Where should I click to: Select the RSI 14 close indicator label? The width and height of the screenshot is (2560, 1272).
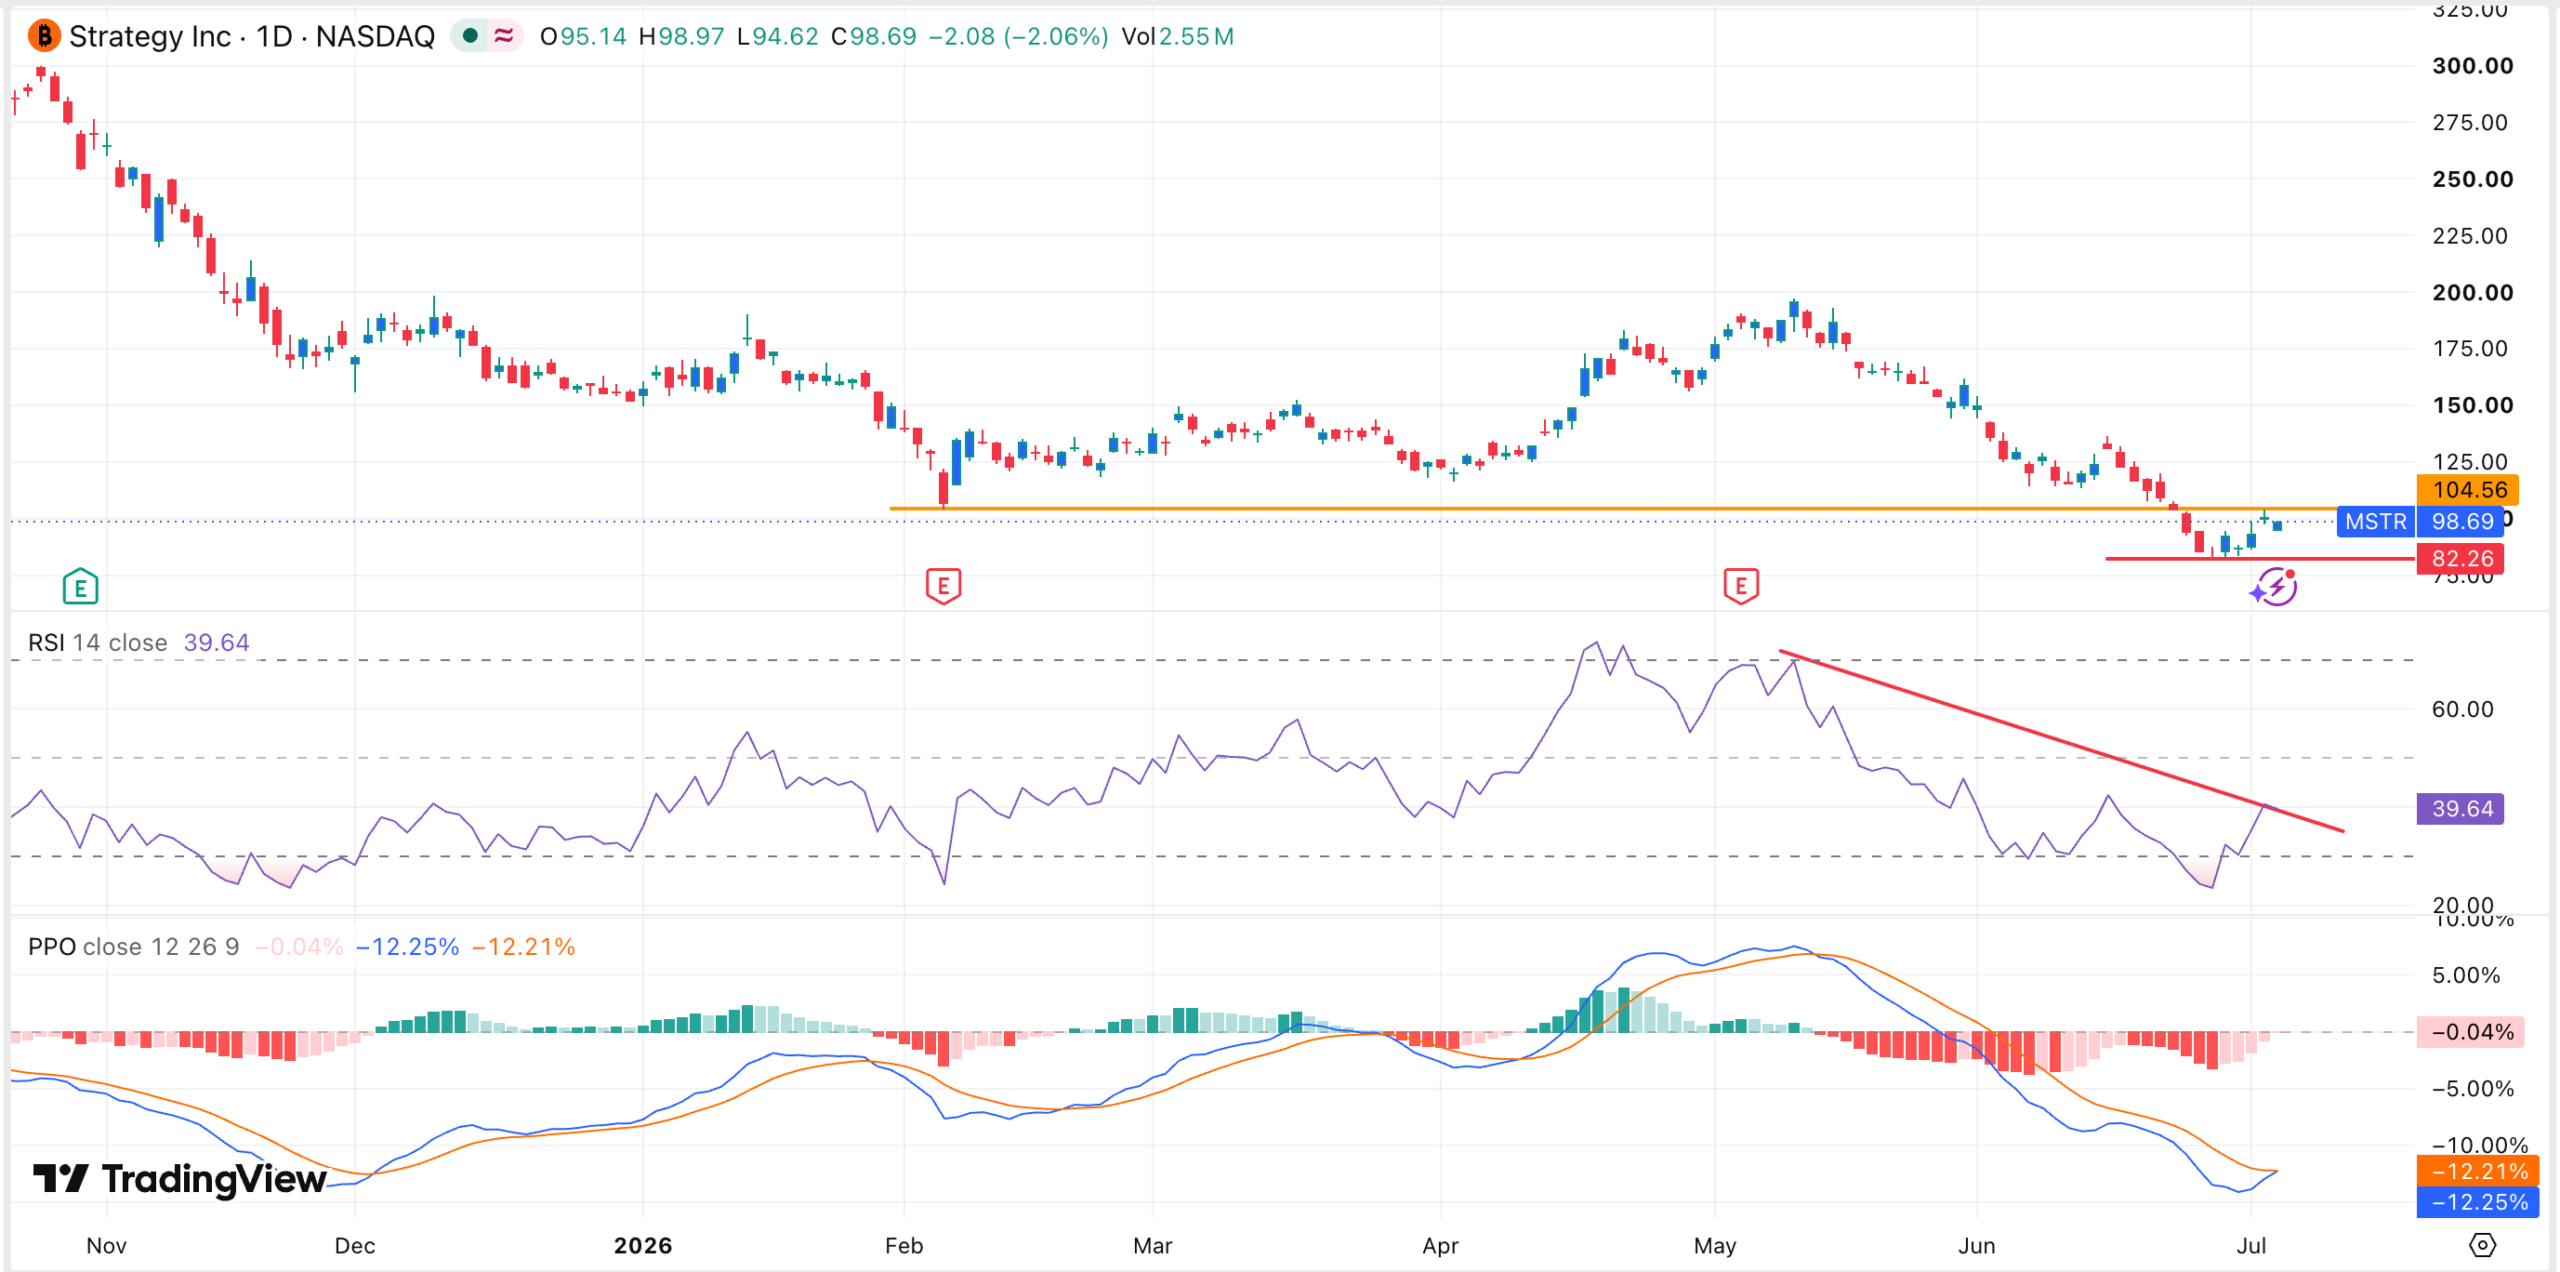click(97, 642)
